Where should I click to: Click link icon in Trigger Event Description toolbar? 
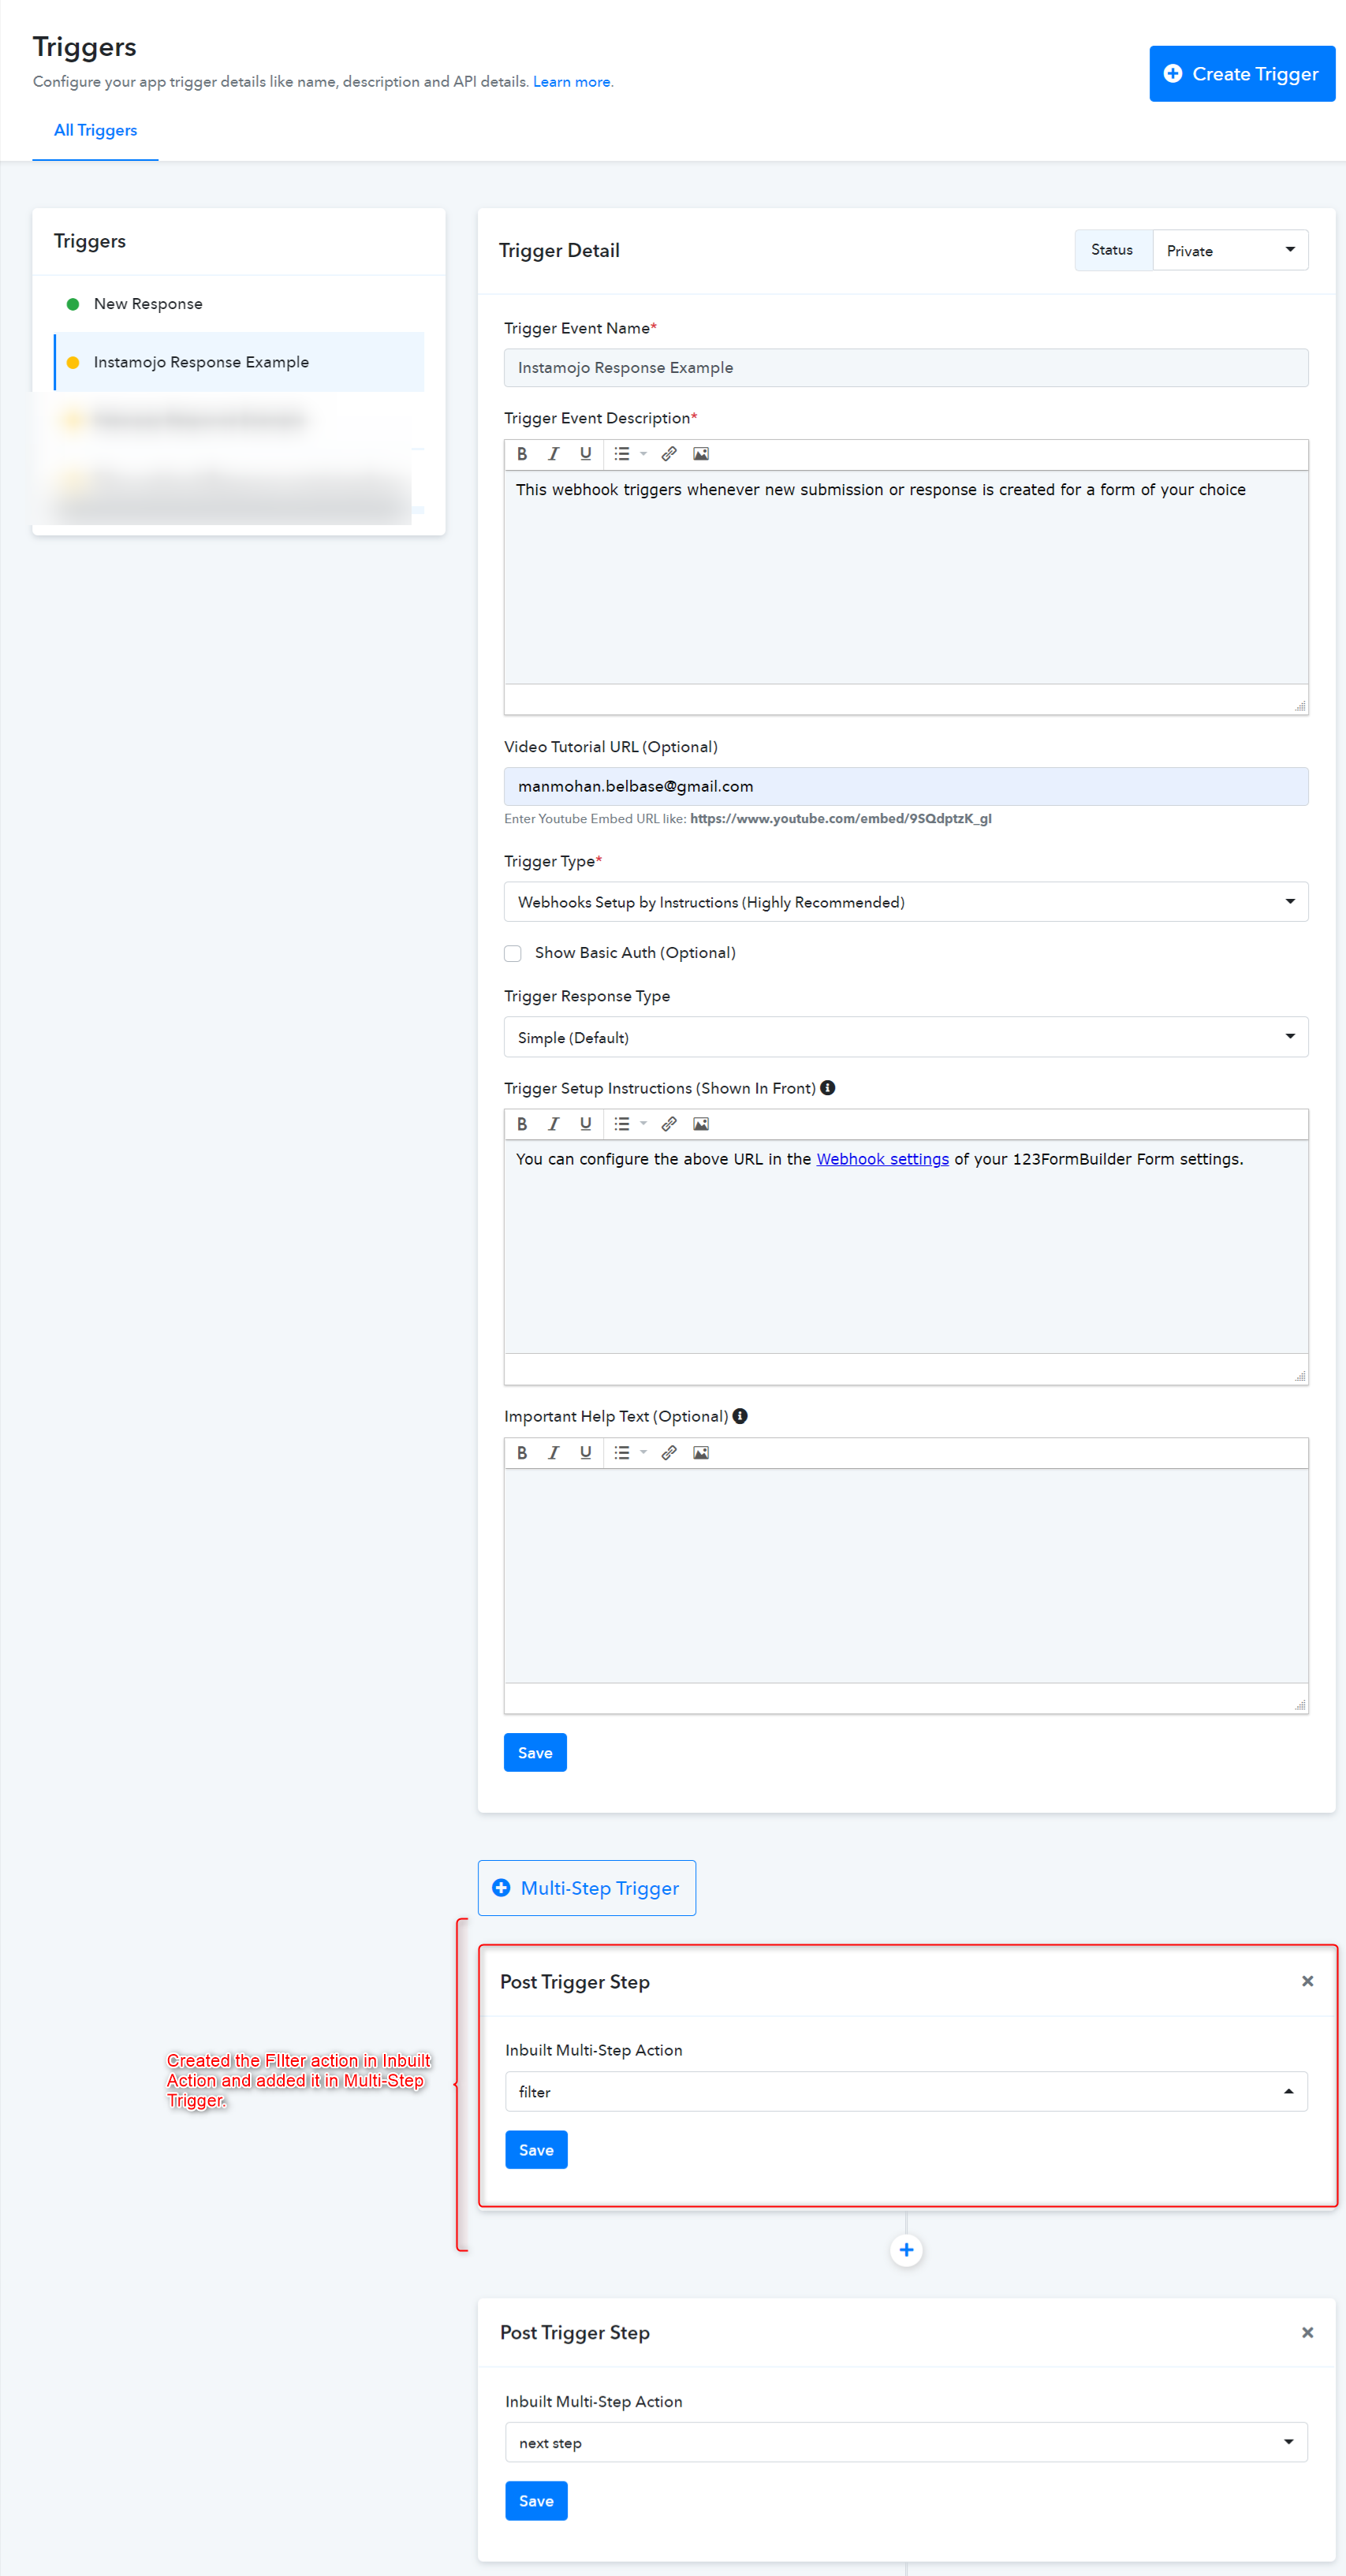[669, 454]
